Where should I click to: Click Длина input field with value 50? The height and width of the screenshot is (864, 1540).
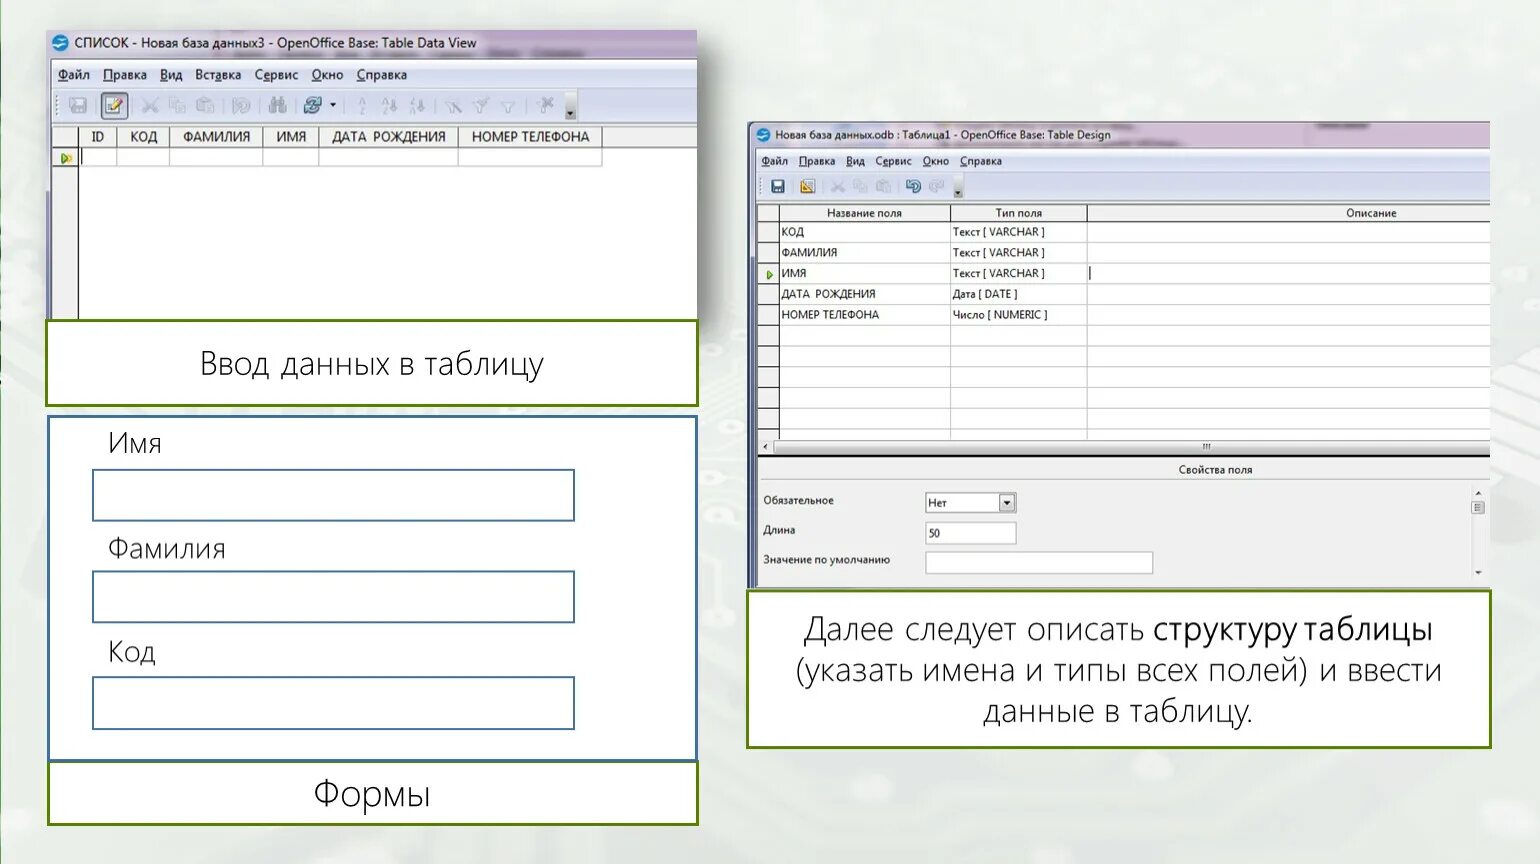pyautogui.click(x=971, y=533)
